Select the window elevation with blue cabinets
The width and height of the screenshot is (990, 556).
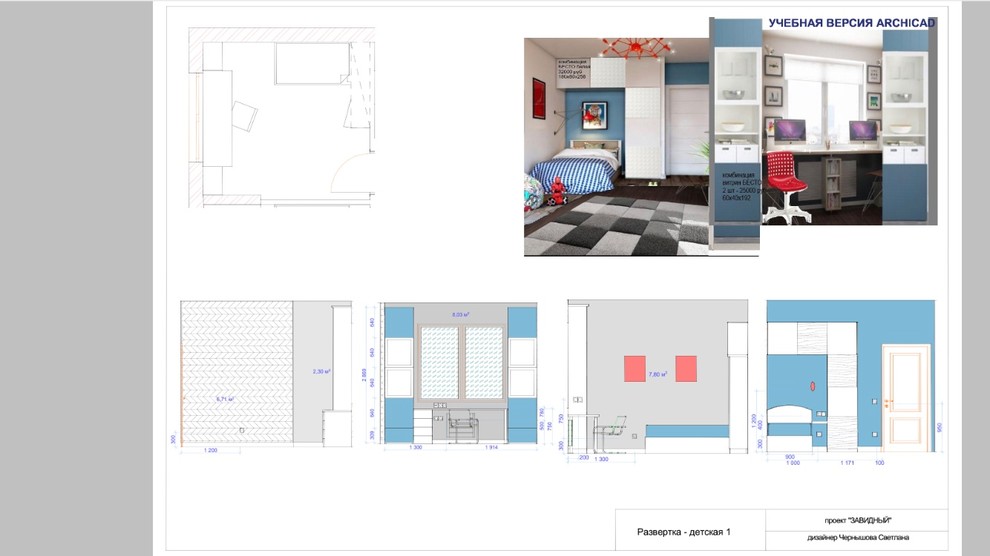[x=459, y=375]
